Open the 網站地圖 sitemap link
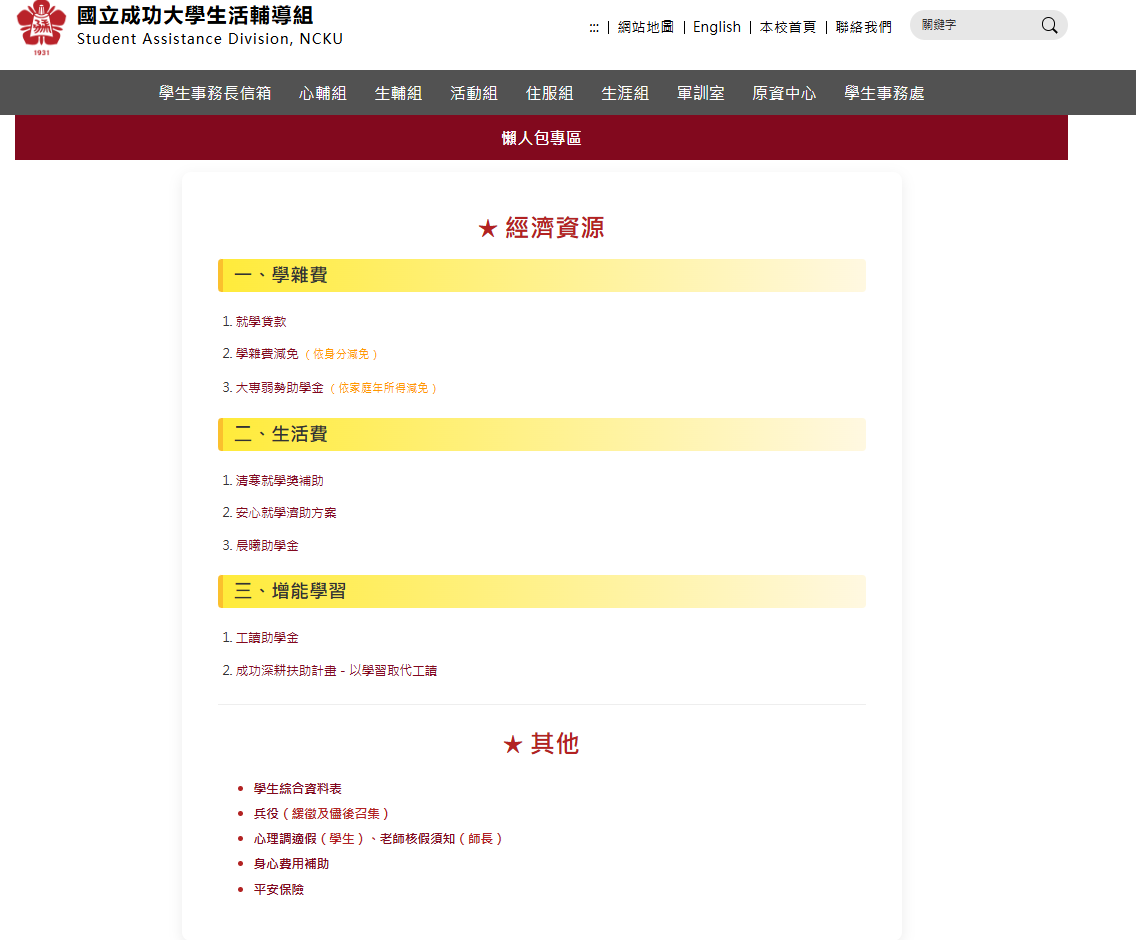1136x940 pixels. coord(646,28)
